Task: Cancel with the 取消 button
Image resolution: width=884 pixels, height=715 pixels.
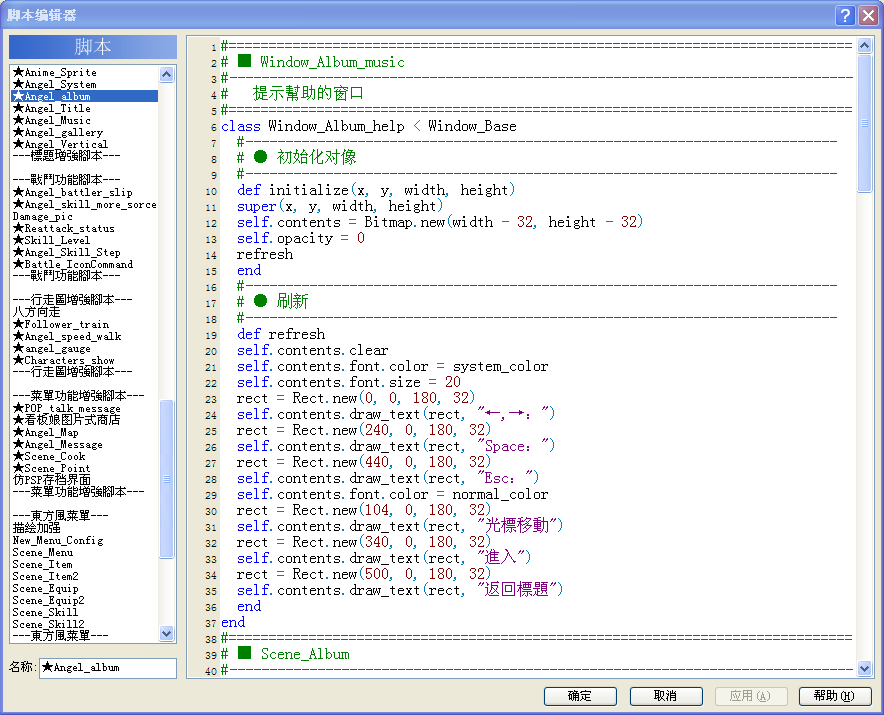Action: coord(666,696)
